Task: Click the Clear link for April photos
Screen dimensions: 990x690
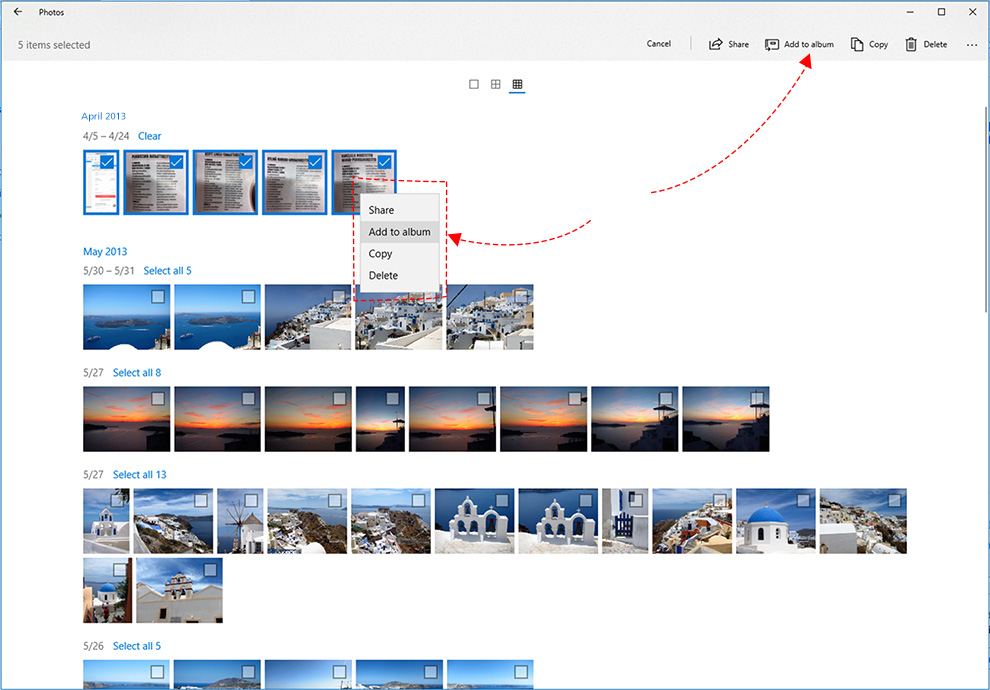Action: [x=150, y=136]
